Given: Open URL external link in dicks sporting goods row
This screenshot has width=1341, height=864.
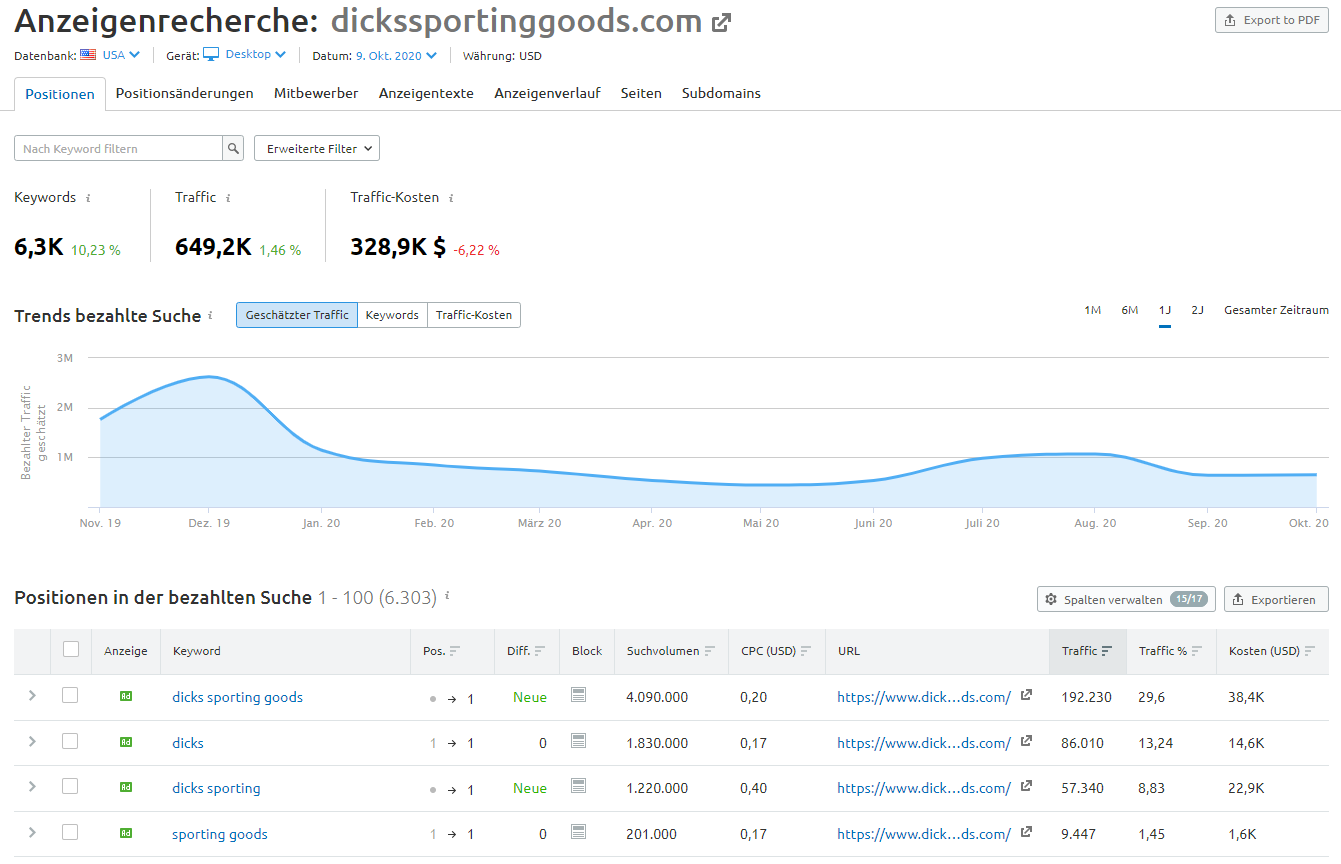Looking at the screenshot, I should 1026,696.
